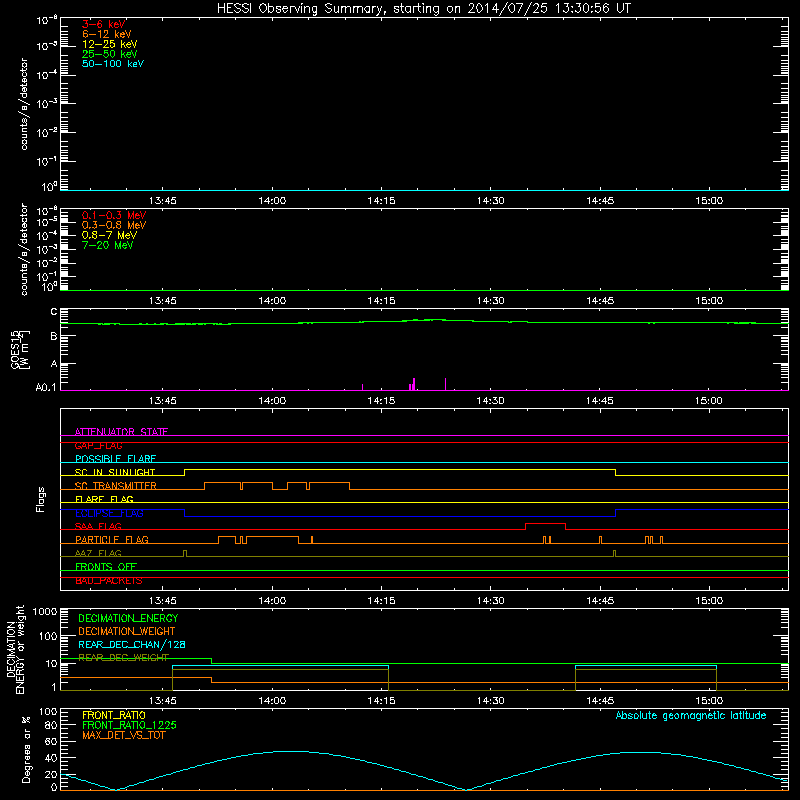The image size is (800, 800).
Task: Select the REAR_DEC_CHAN/128 legend label
Action: [x=132, y=644]
